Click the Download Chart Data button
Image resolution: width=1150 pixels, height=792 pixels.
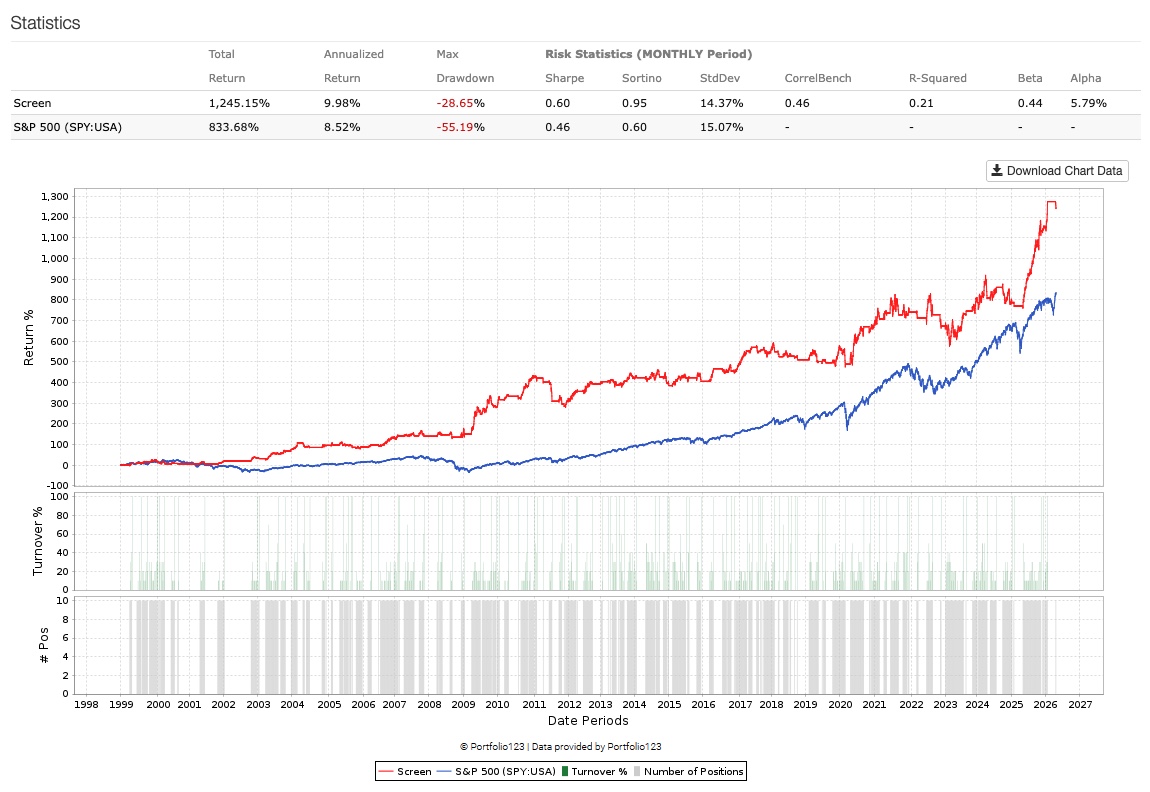pyautogui.click(x=1057, y=171)
